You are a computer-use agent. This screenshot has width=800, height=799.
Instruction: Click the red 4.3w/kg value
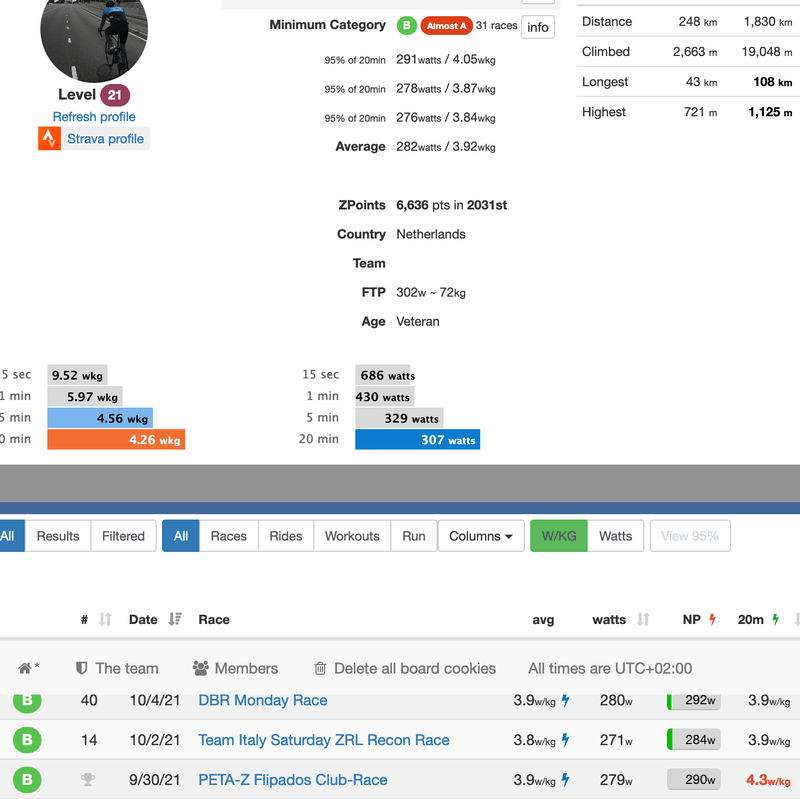(768, 780)
